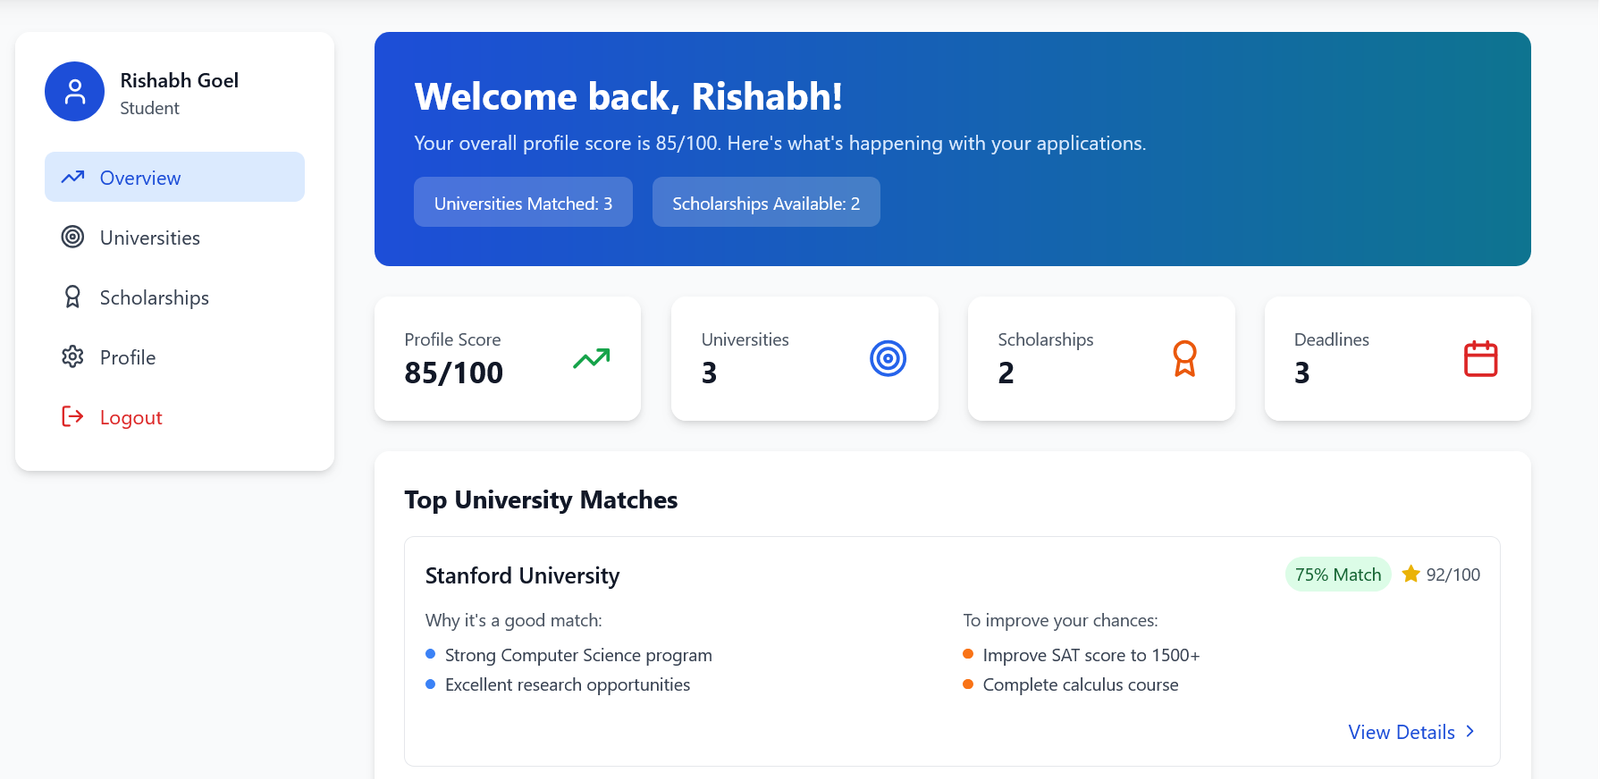The height and width of the screenshot is (779, 1600).
Task: Go to the Profile page
Action: [128, 358]
